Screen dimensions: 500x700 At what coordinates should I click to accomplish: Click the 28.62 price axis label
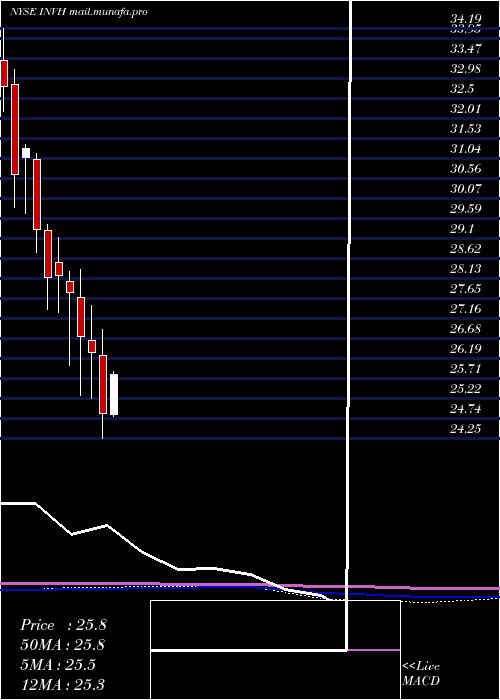point(466,249)
